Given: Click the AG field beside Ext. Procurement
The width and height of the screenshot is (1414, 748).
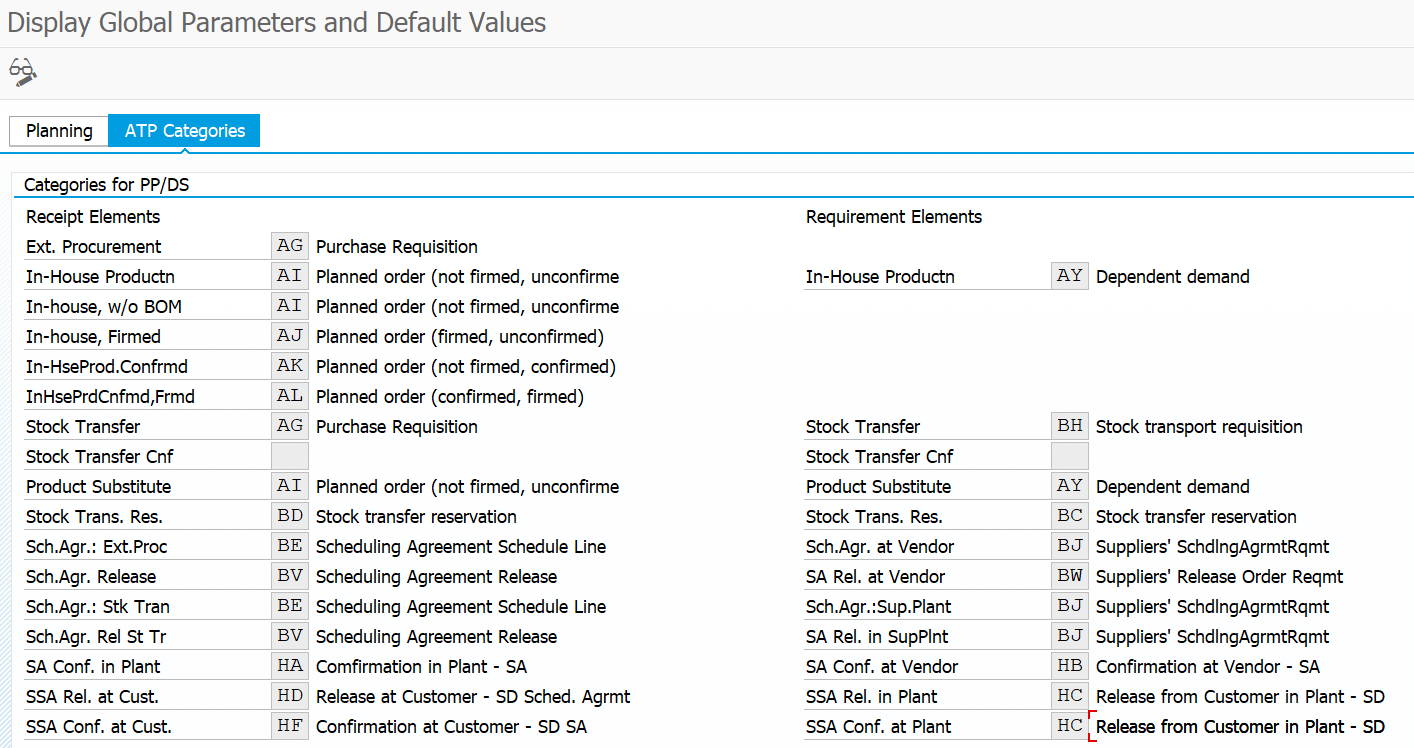Looking at the screenshot, I should click(x=290, y=246).
